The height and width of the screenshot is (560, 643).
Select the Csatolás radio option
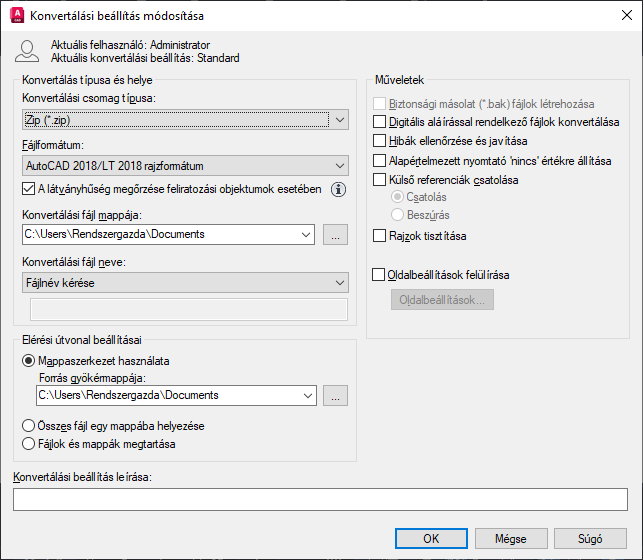tap(397, 197)
